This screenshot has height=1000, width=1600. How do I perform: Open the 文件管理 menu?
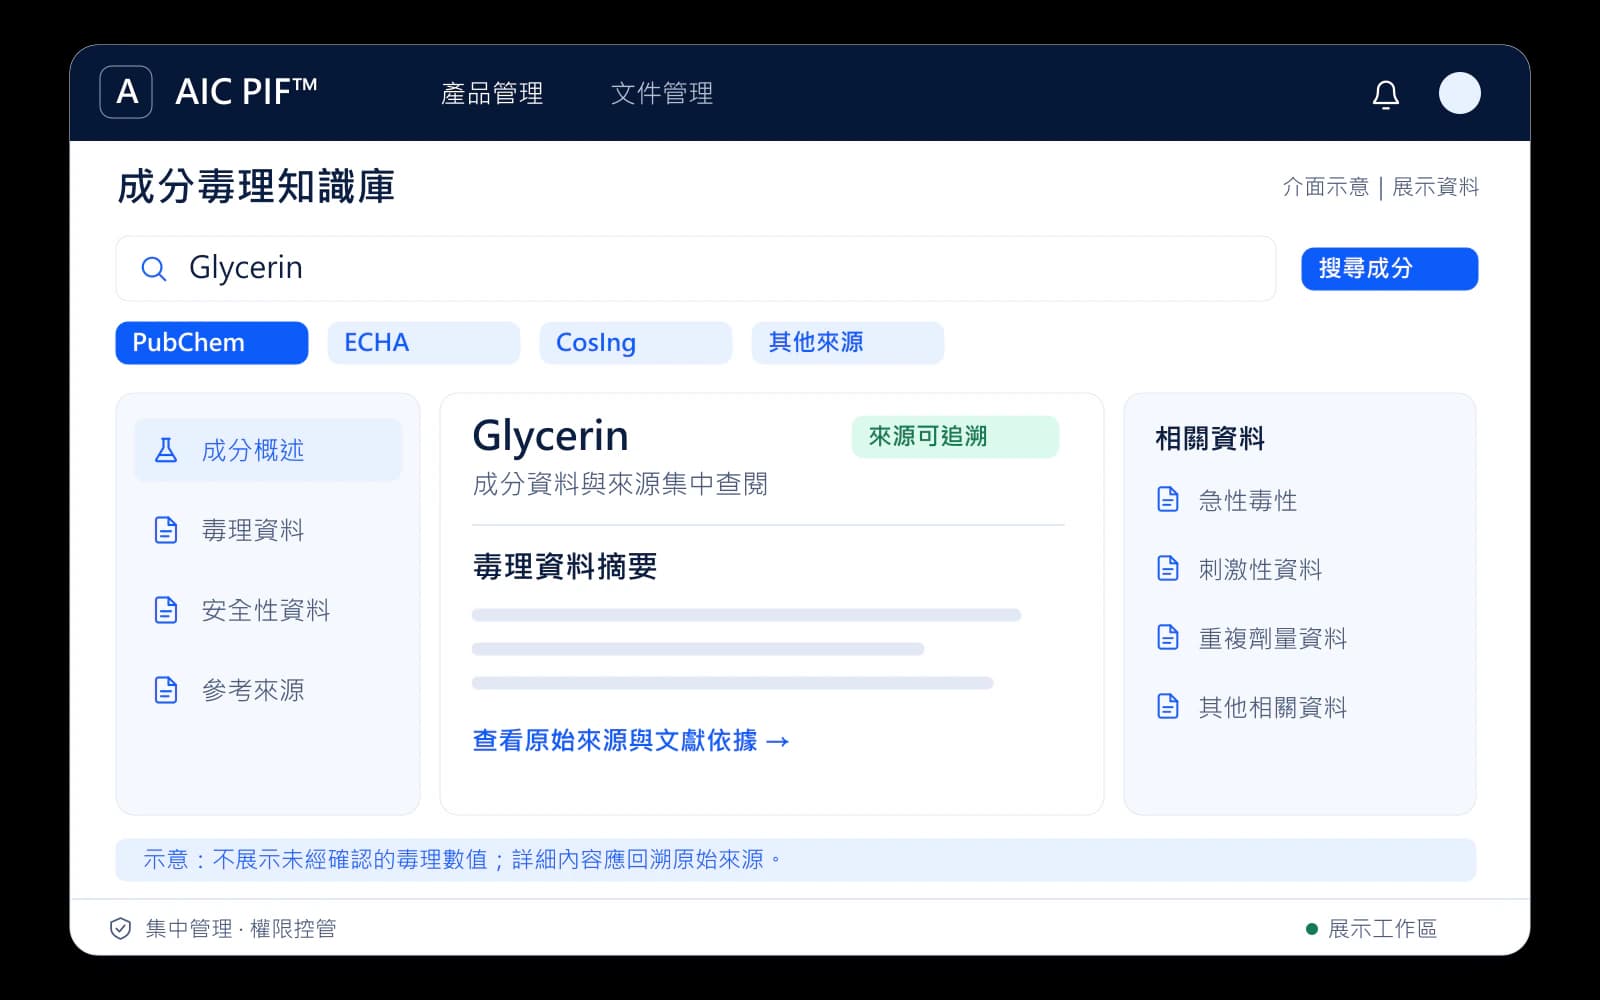pyautogui.click(x=662, y=93)
